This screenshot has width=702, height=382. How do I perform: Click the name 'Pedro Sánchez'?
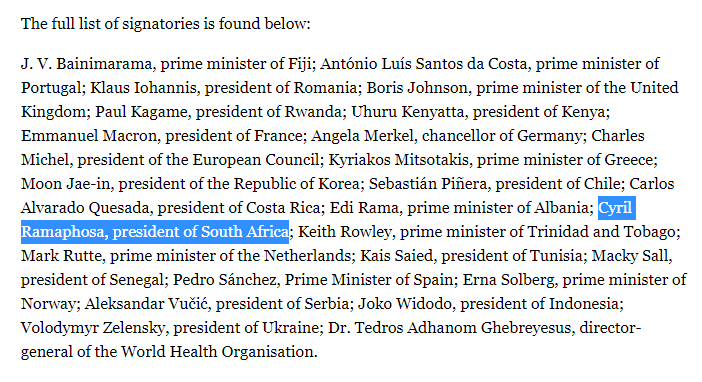point(225,279)
